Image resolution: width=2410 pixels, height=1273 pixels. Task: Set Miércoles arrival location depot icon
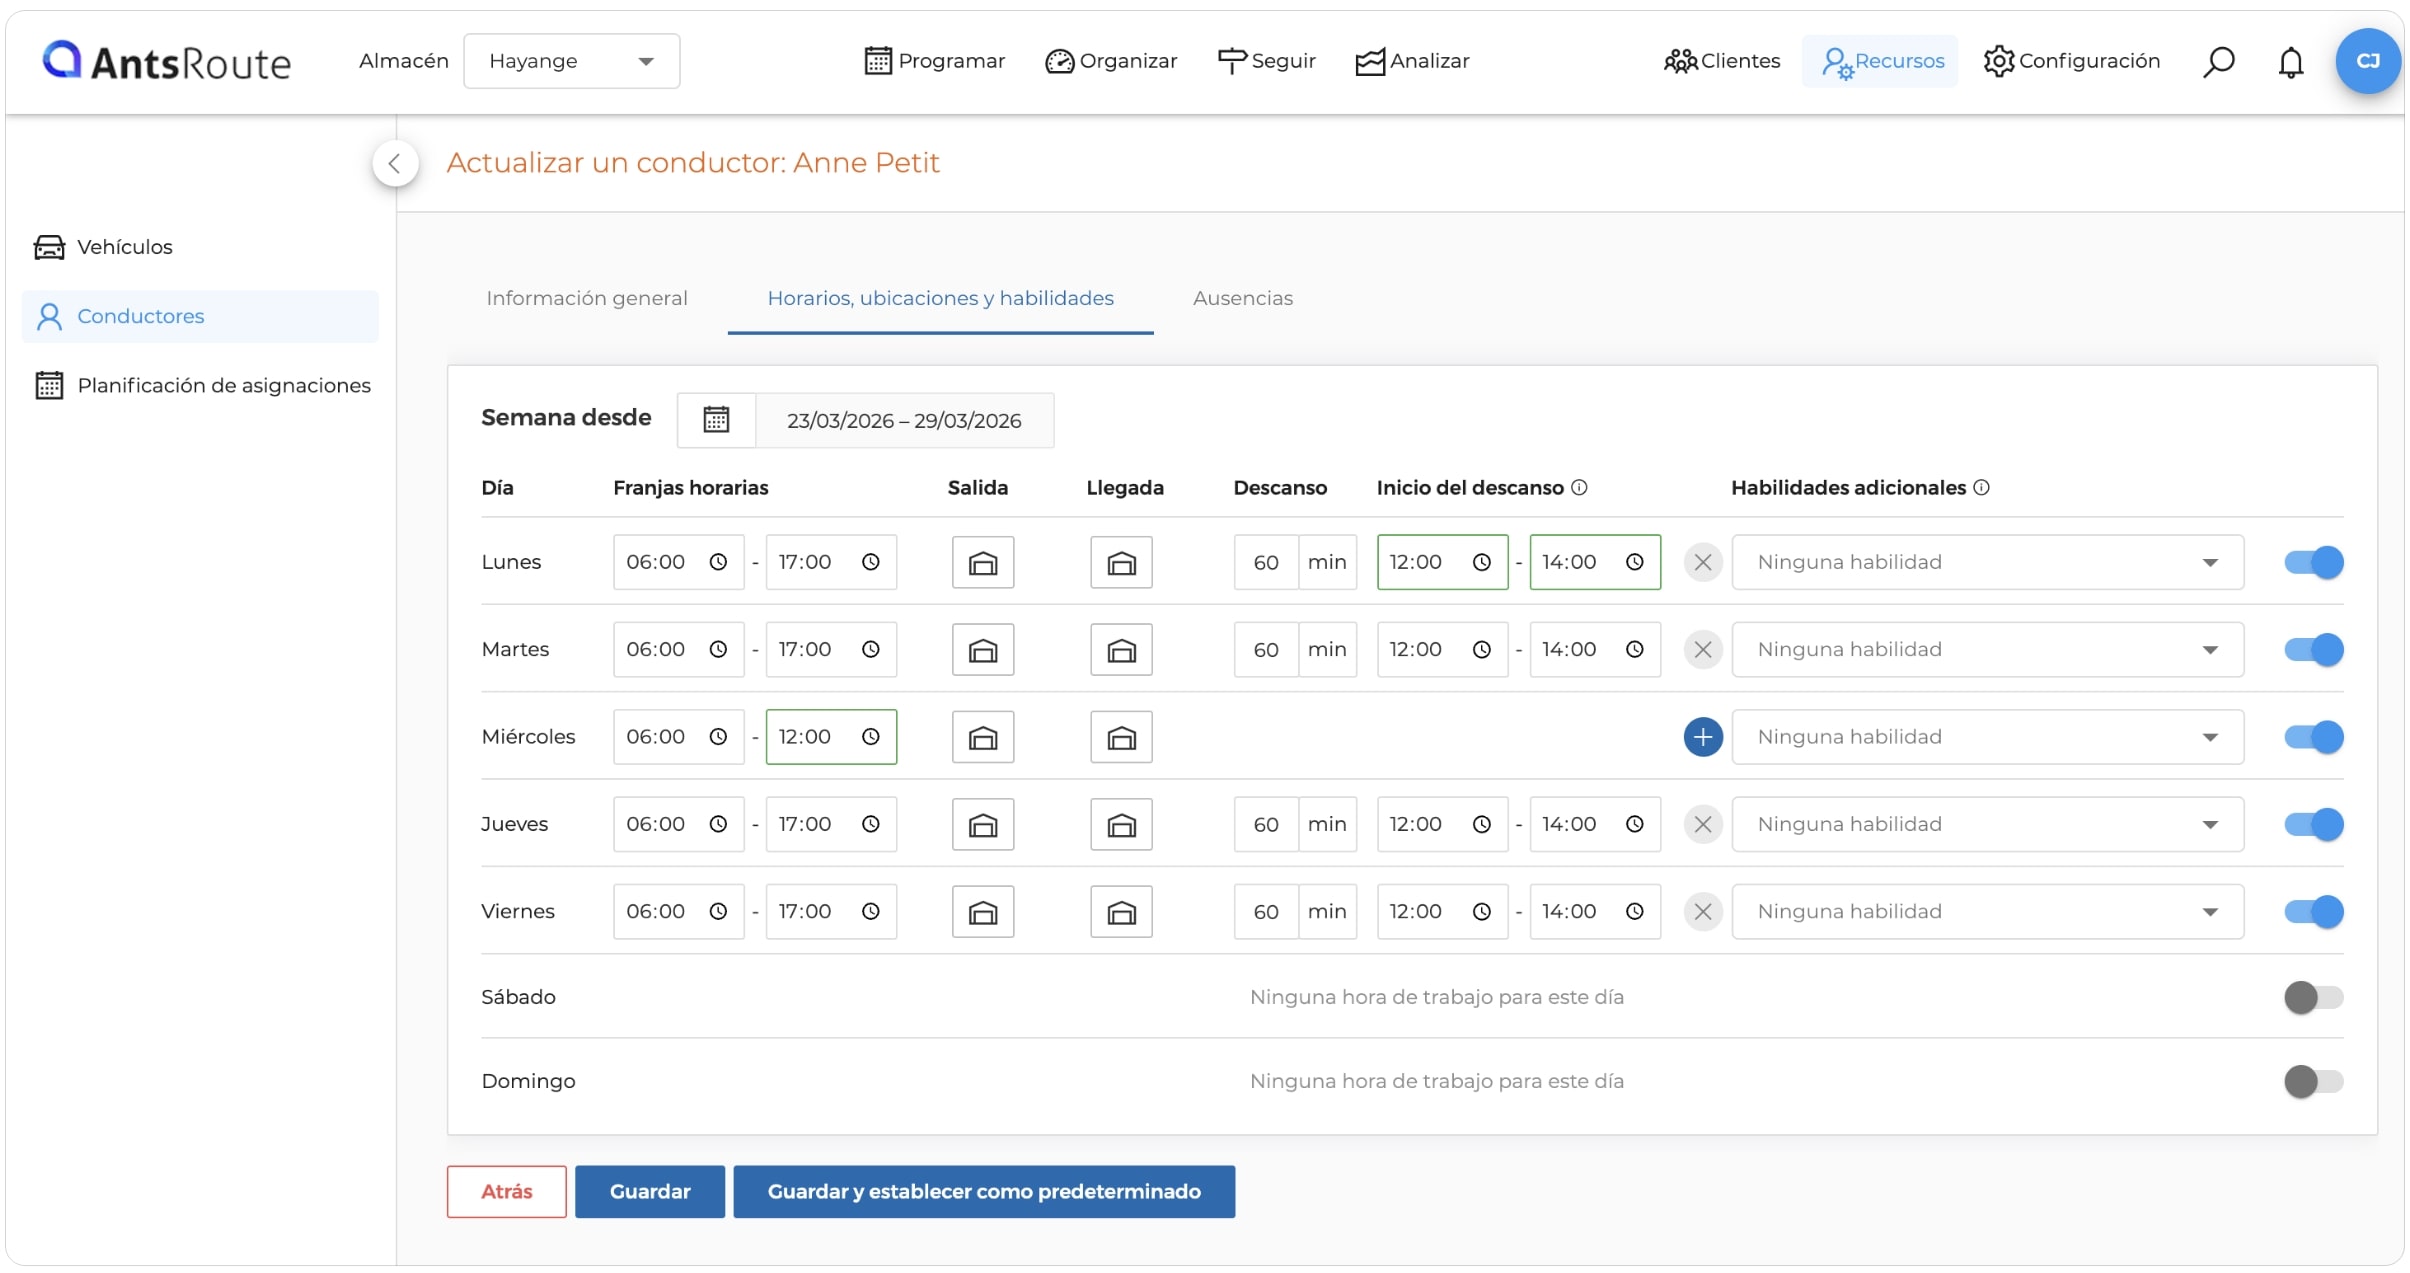tap(1121, 738)
